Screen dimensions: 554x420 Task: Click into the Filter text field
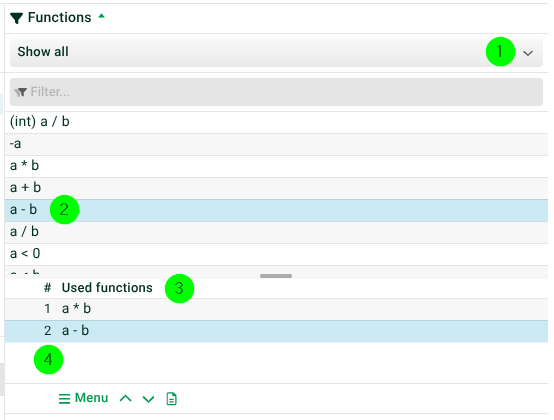pyautogui.click(x=276, y=92)
